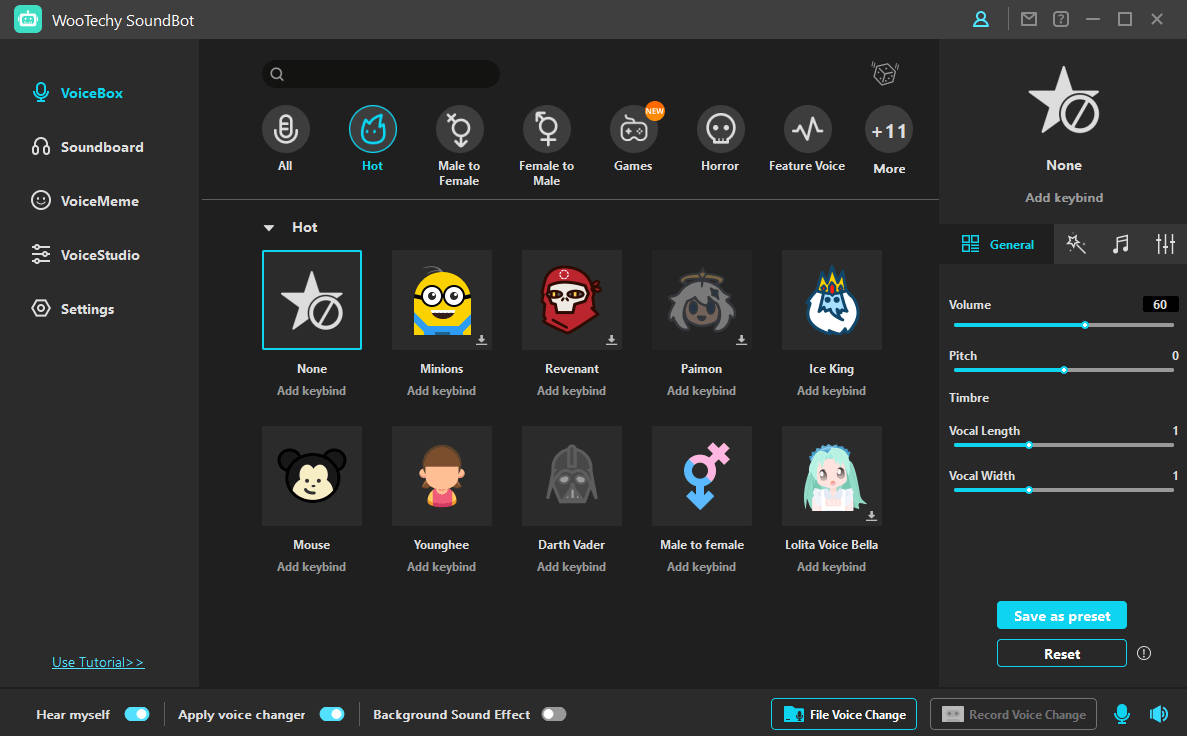Screen dimensions: 1187x736
Task: Click the speaker icon in bottom bar
Action: click(x=1158, y=714)
